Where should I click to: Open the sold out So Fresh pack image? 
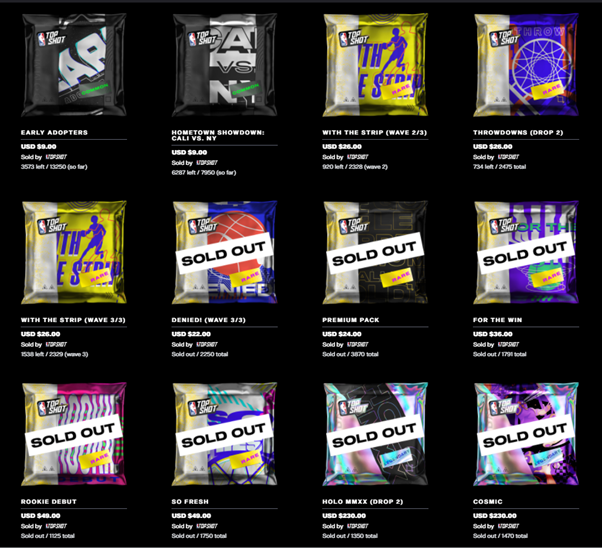[225, 434]
